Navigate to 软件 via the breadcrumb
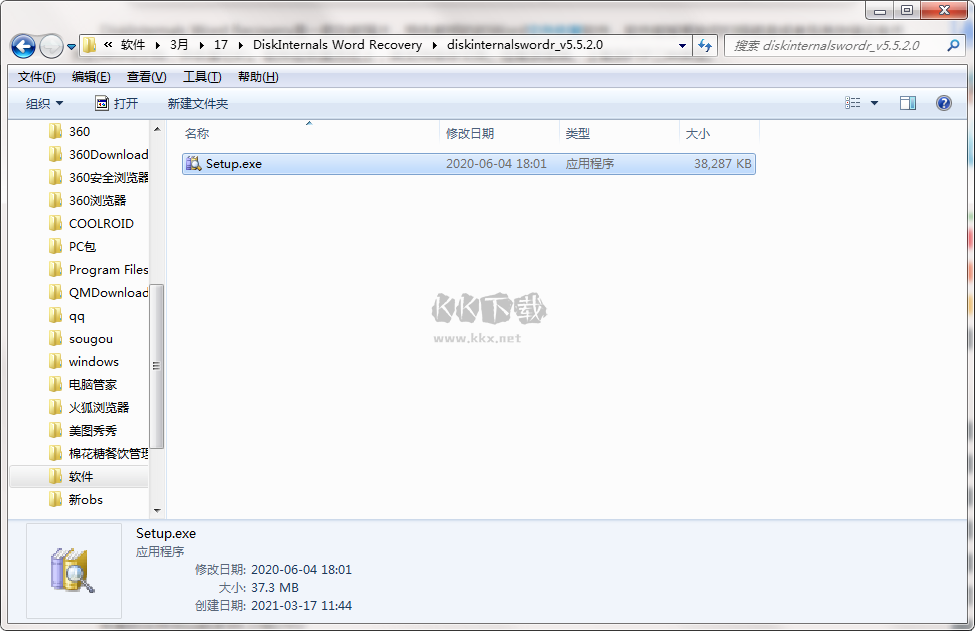This screenshot has width=975, height=631. click(x=131, y=45)
